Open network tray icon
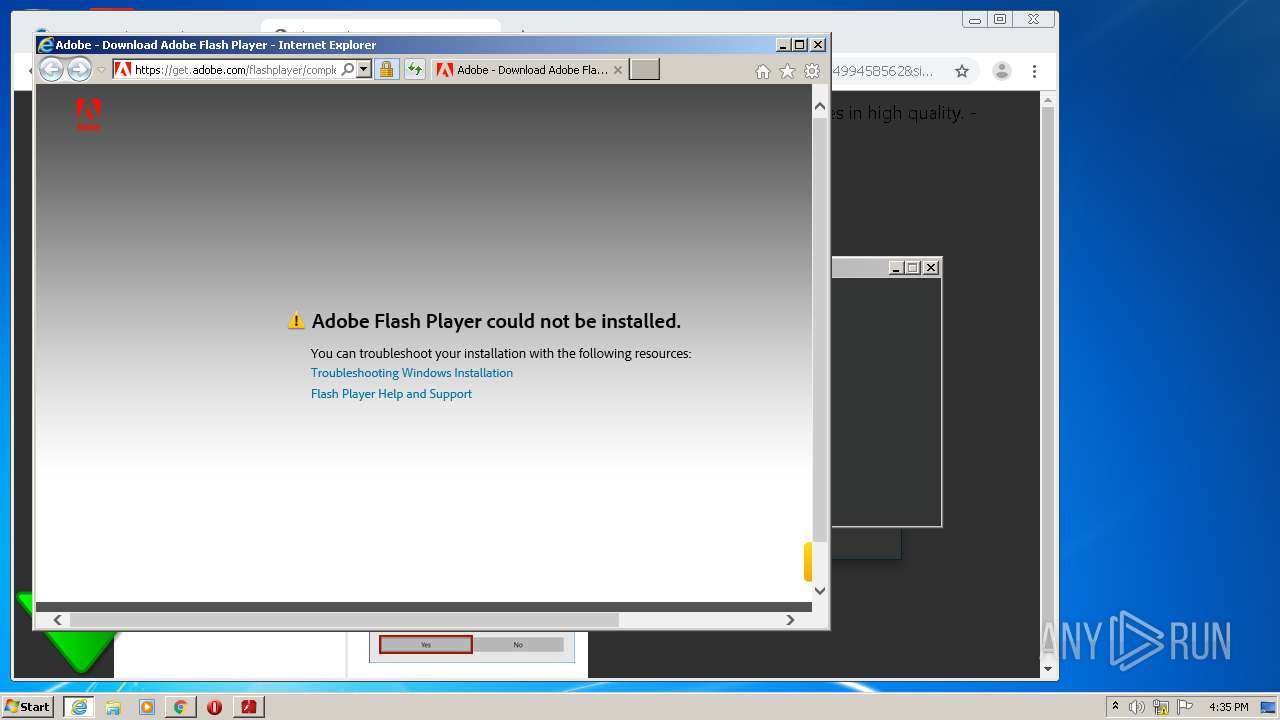 coord(1161,707)
